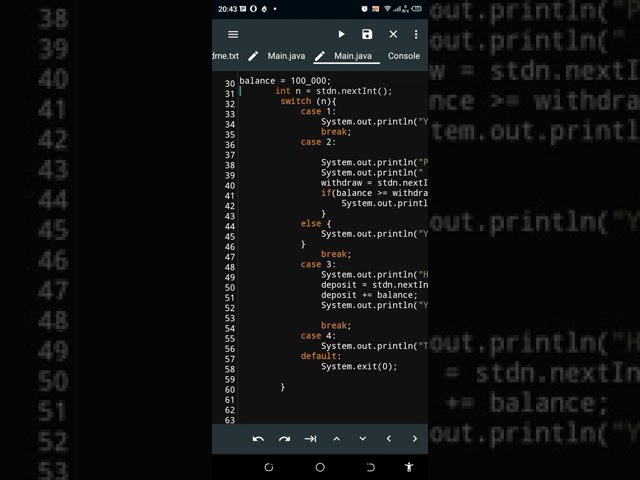Click the pencil icon on the active Main.java tab
This screenshot has height=480, width=640.
coord(320,56)
